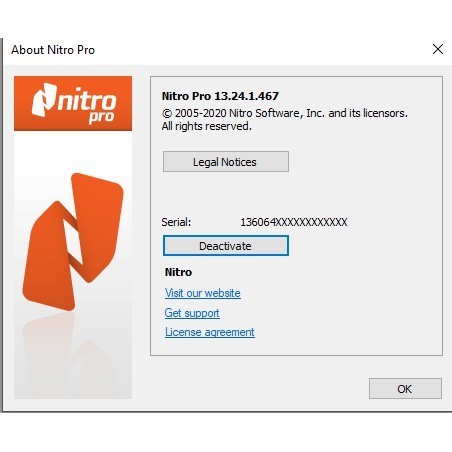
Task: Click the bold "Nitro" heading above the links
Action: [x=178, y=272]
